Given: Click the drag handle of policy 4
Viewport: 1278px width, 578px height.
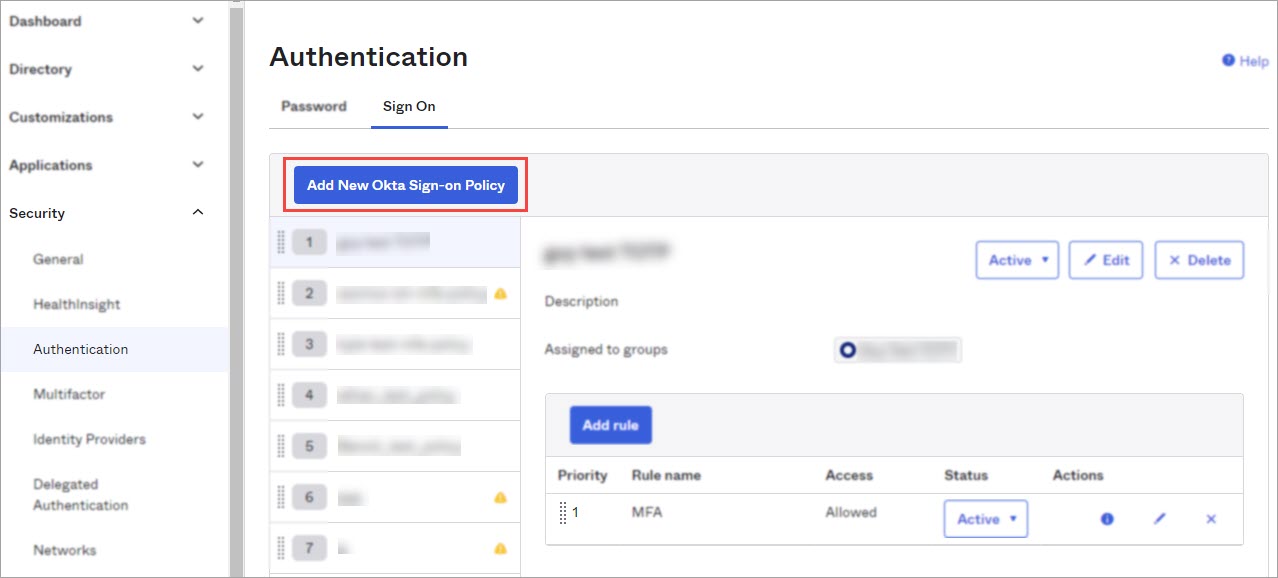Looking at the screenshot, I should coord(281,395).
